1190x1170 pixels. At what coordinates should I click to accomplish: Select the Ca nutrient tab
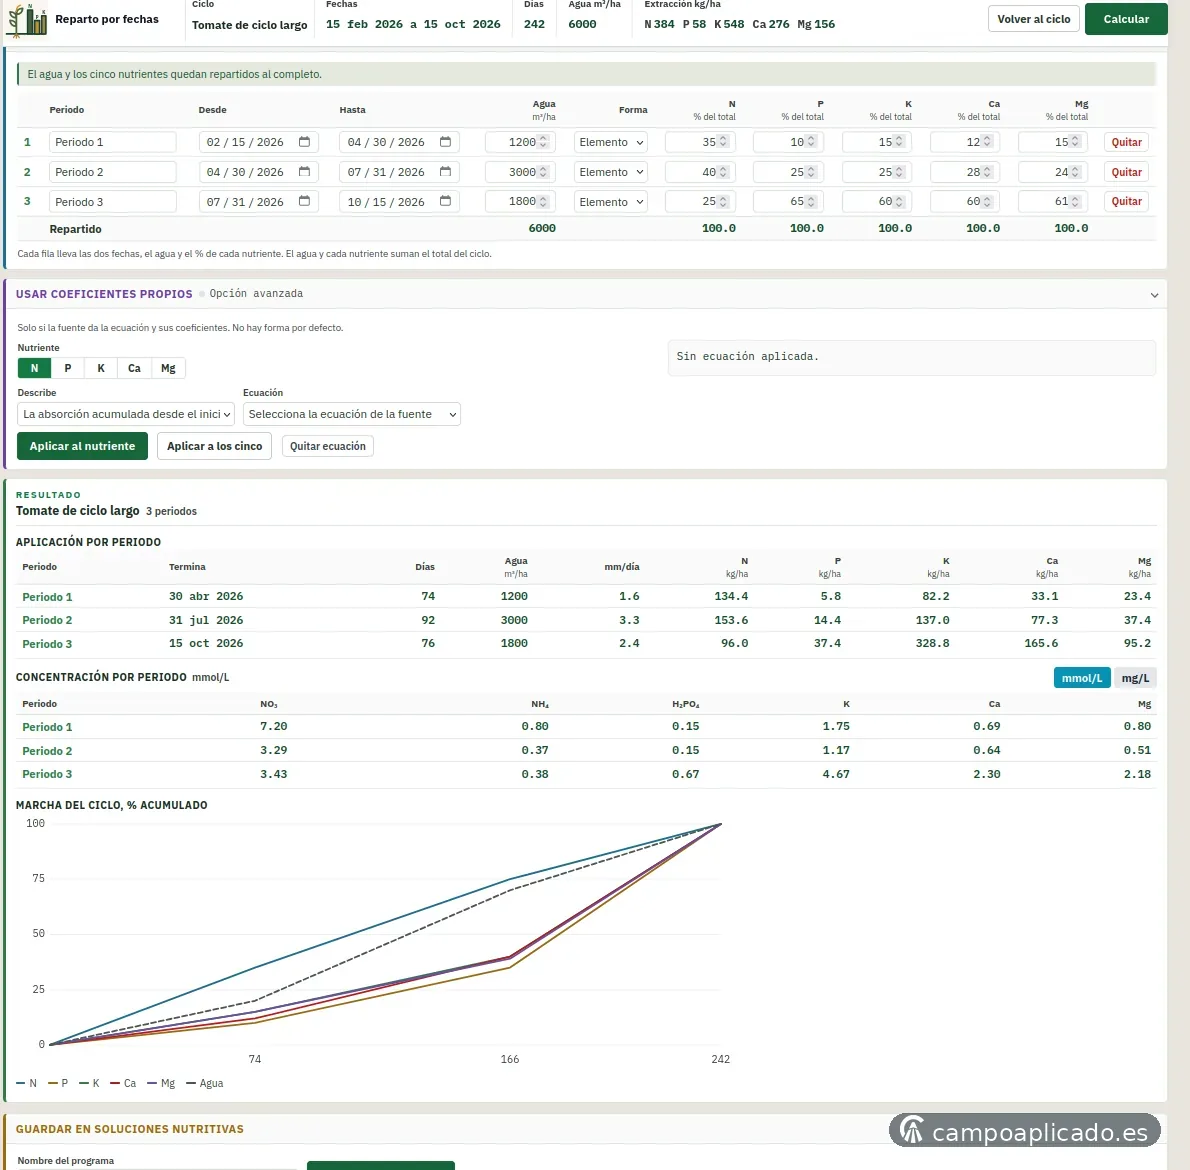[134, 368]
